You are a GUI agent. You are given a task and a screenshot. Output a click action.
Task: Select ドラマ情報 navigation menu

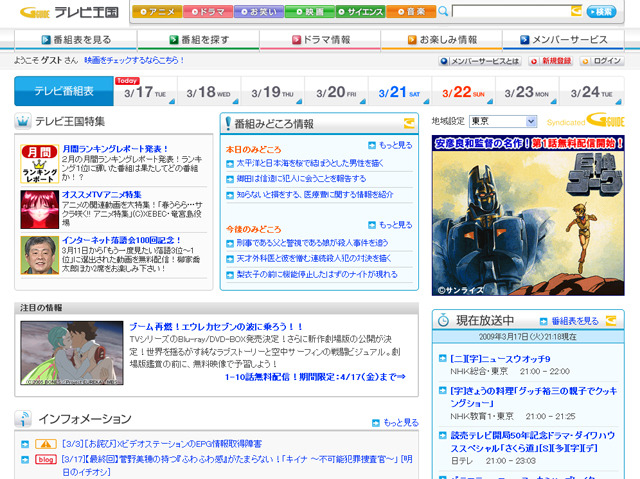[x=320, y=40]
